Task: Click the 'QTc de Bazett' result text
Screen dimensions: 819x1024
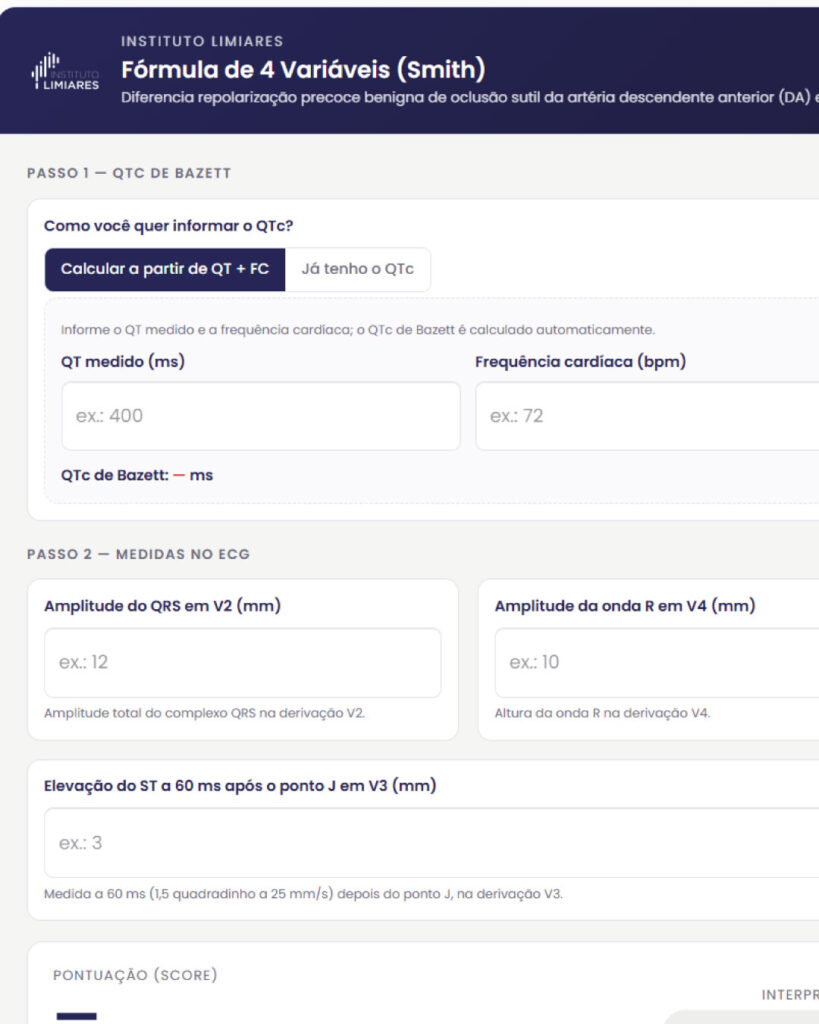Action: [136, 475]
